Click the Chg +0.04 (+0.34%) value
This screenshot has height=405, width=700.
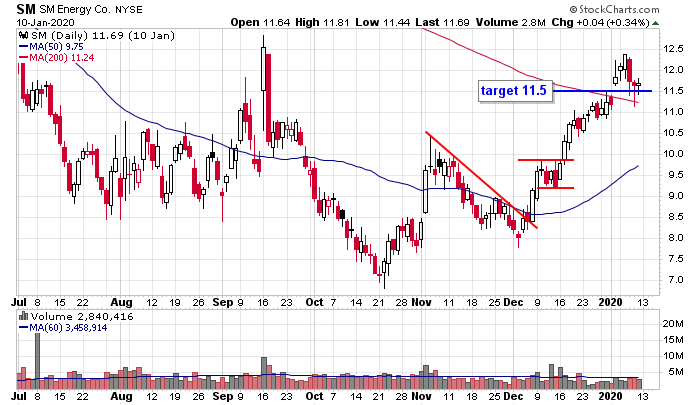click(x=600, y=22)
